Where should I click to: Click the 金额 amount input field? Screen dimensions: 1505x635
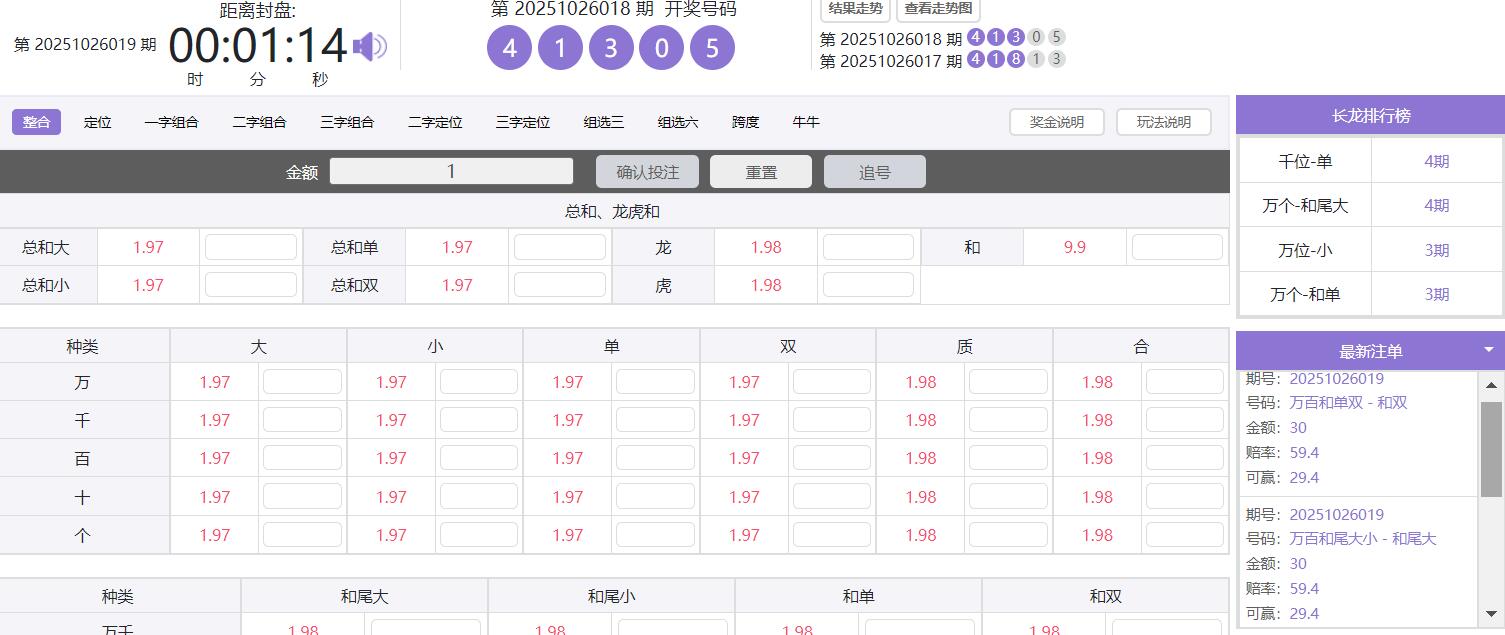click(x=451, y=171)
